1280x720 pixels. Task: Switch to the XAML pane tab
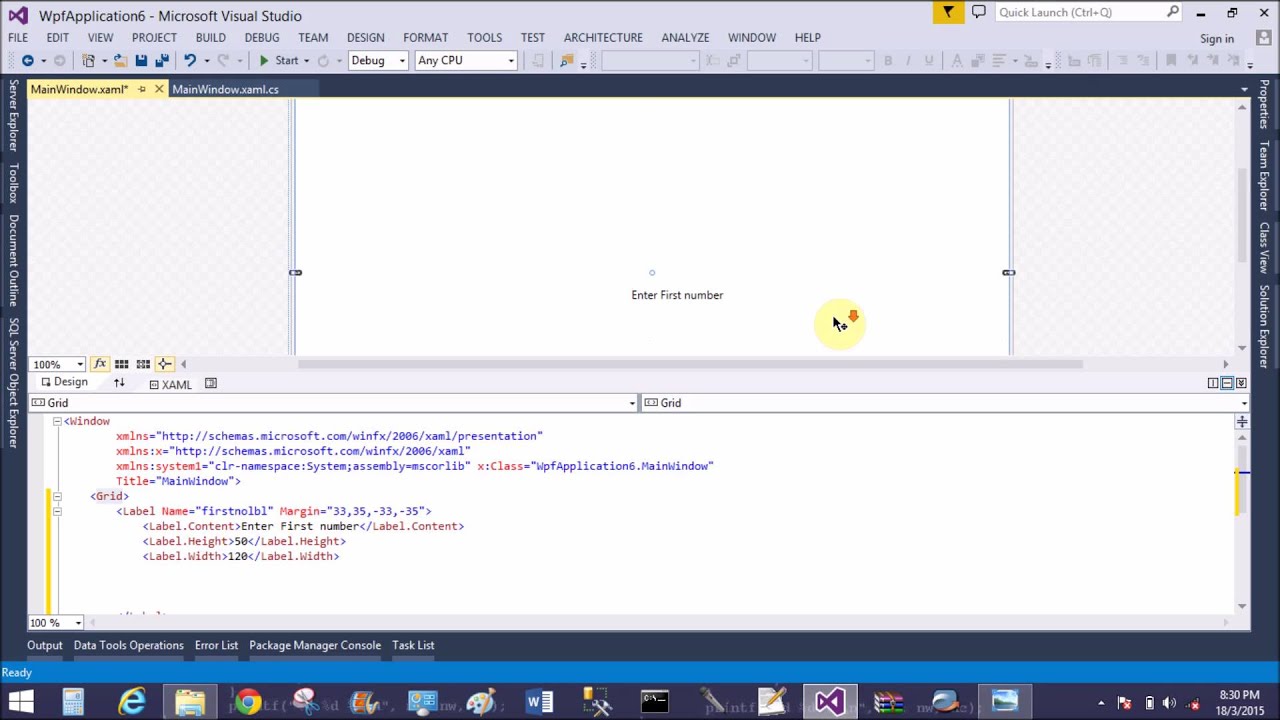[170, 384]
